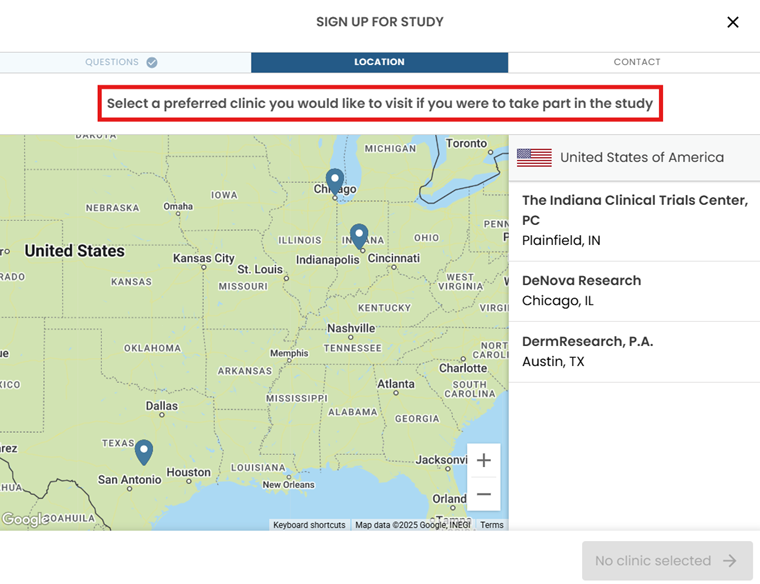Image resolution: width=760 pixels, height=584 pixels.
Task: Click the arrow on No clinic selected button
Action: pos(729,561)
